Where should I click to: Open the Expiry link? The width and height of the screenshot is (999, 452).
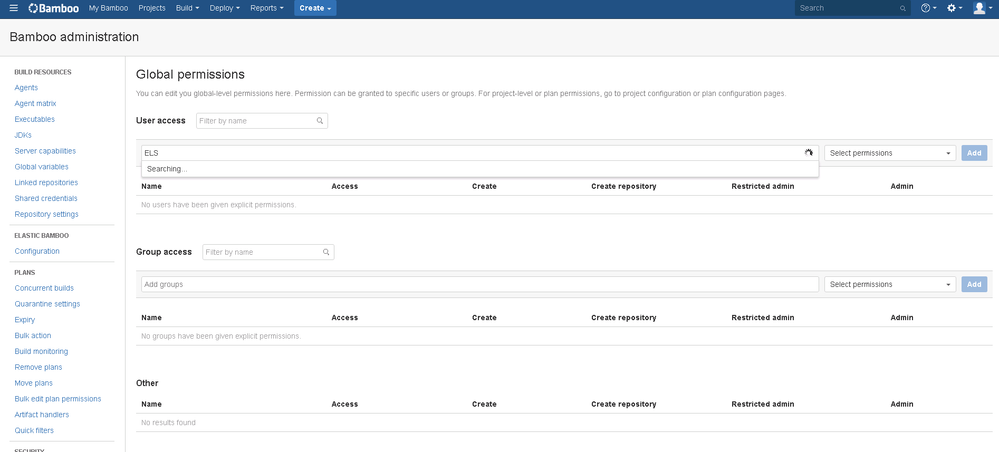[x=25, y=320]
